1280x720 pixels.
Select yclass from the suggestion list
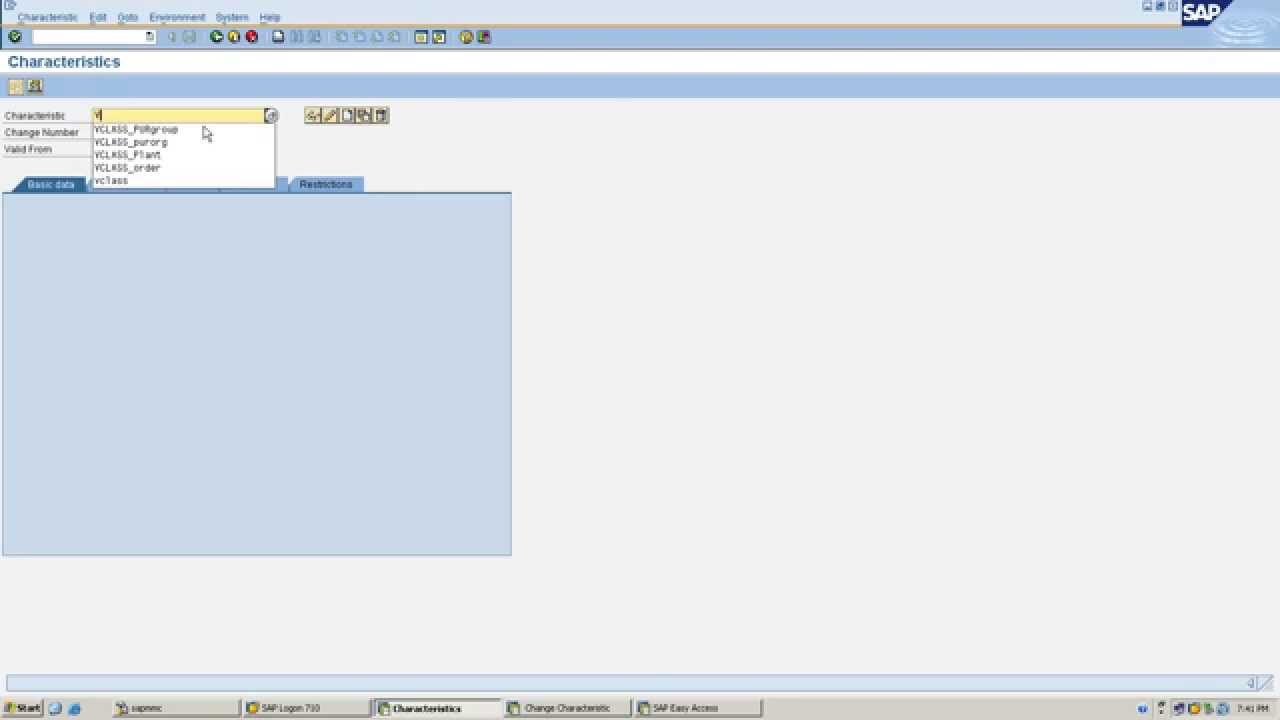pos(111,181)
